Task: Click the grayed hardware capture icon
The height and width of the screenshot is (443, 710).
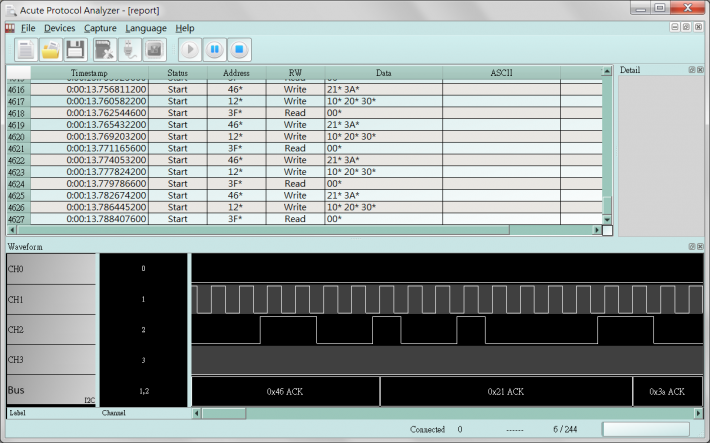Action: (x=153, y=49)
